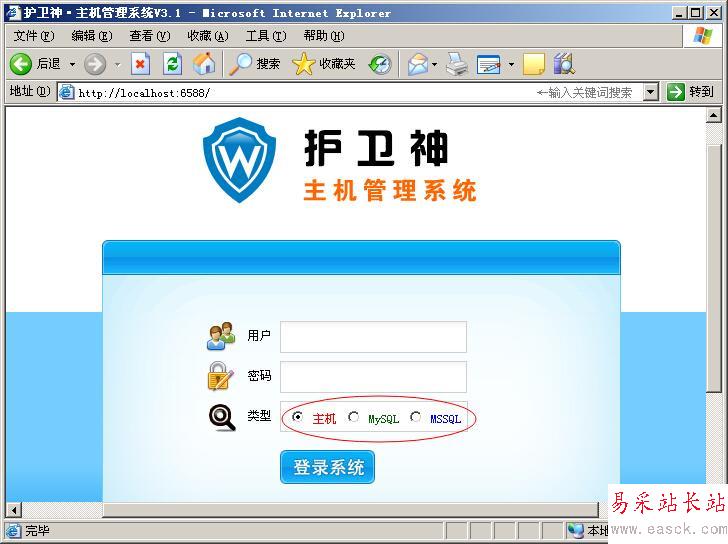728x544 pixels.
Task: Open the 文件(F) menu
Action: pyautogui.click(x=34, y=36)
